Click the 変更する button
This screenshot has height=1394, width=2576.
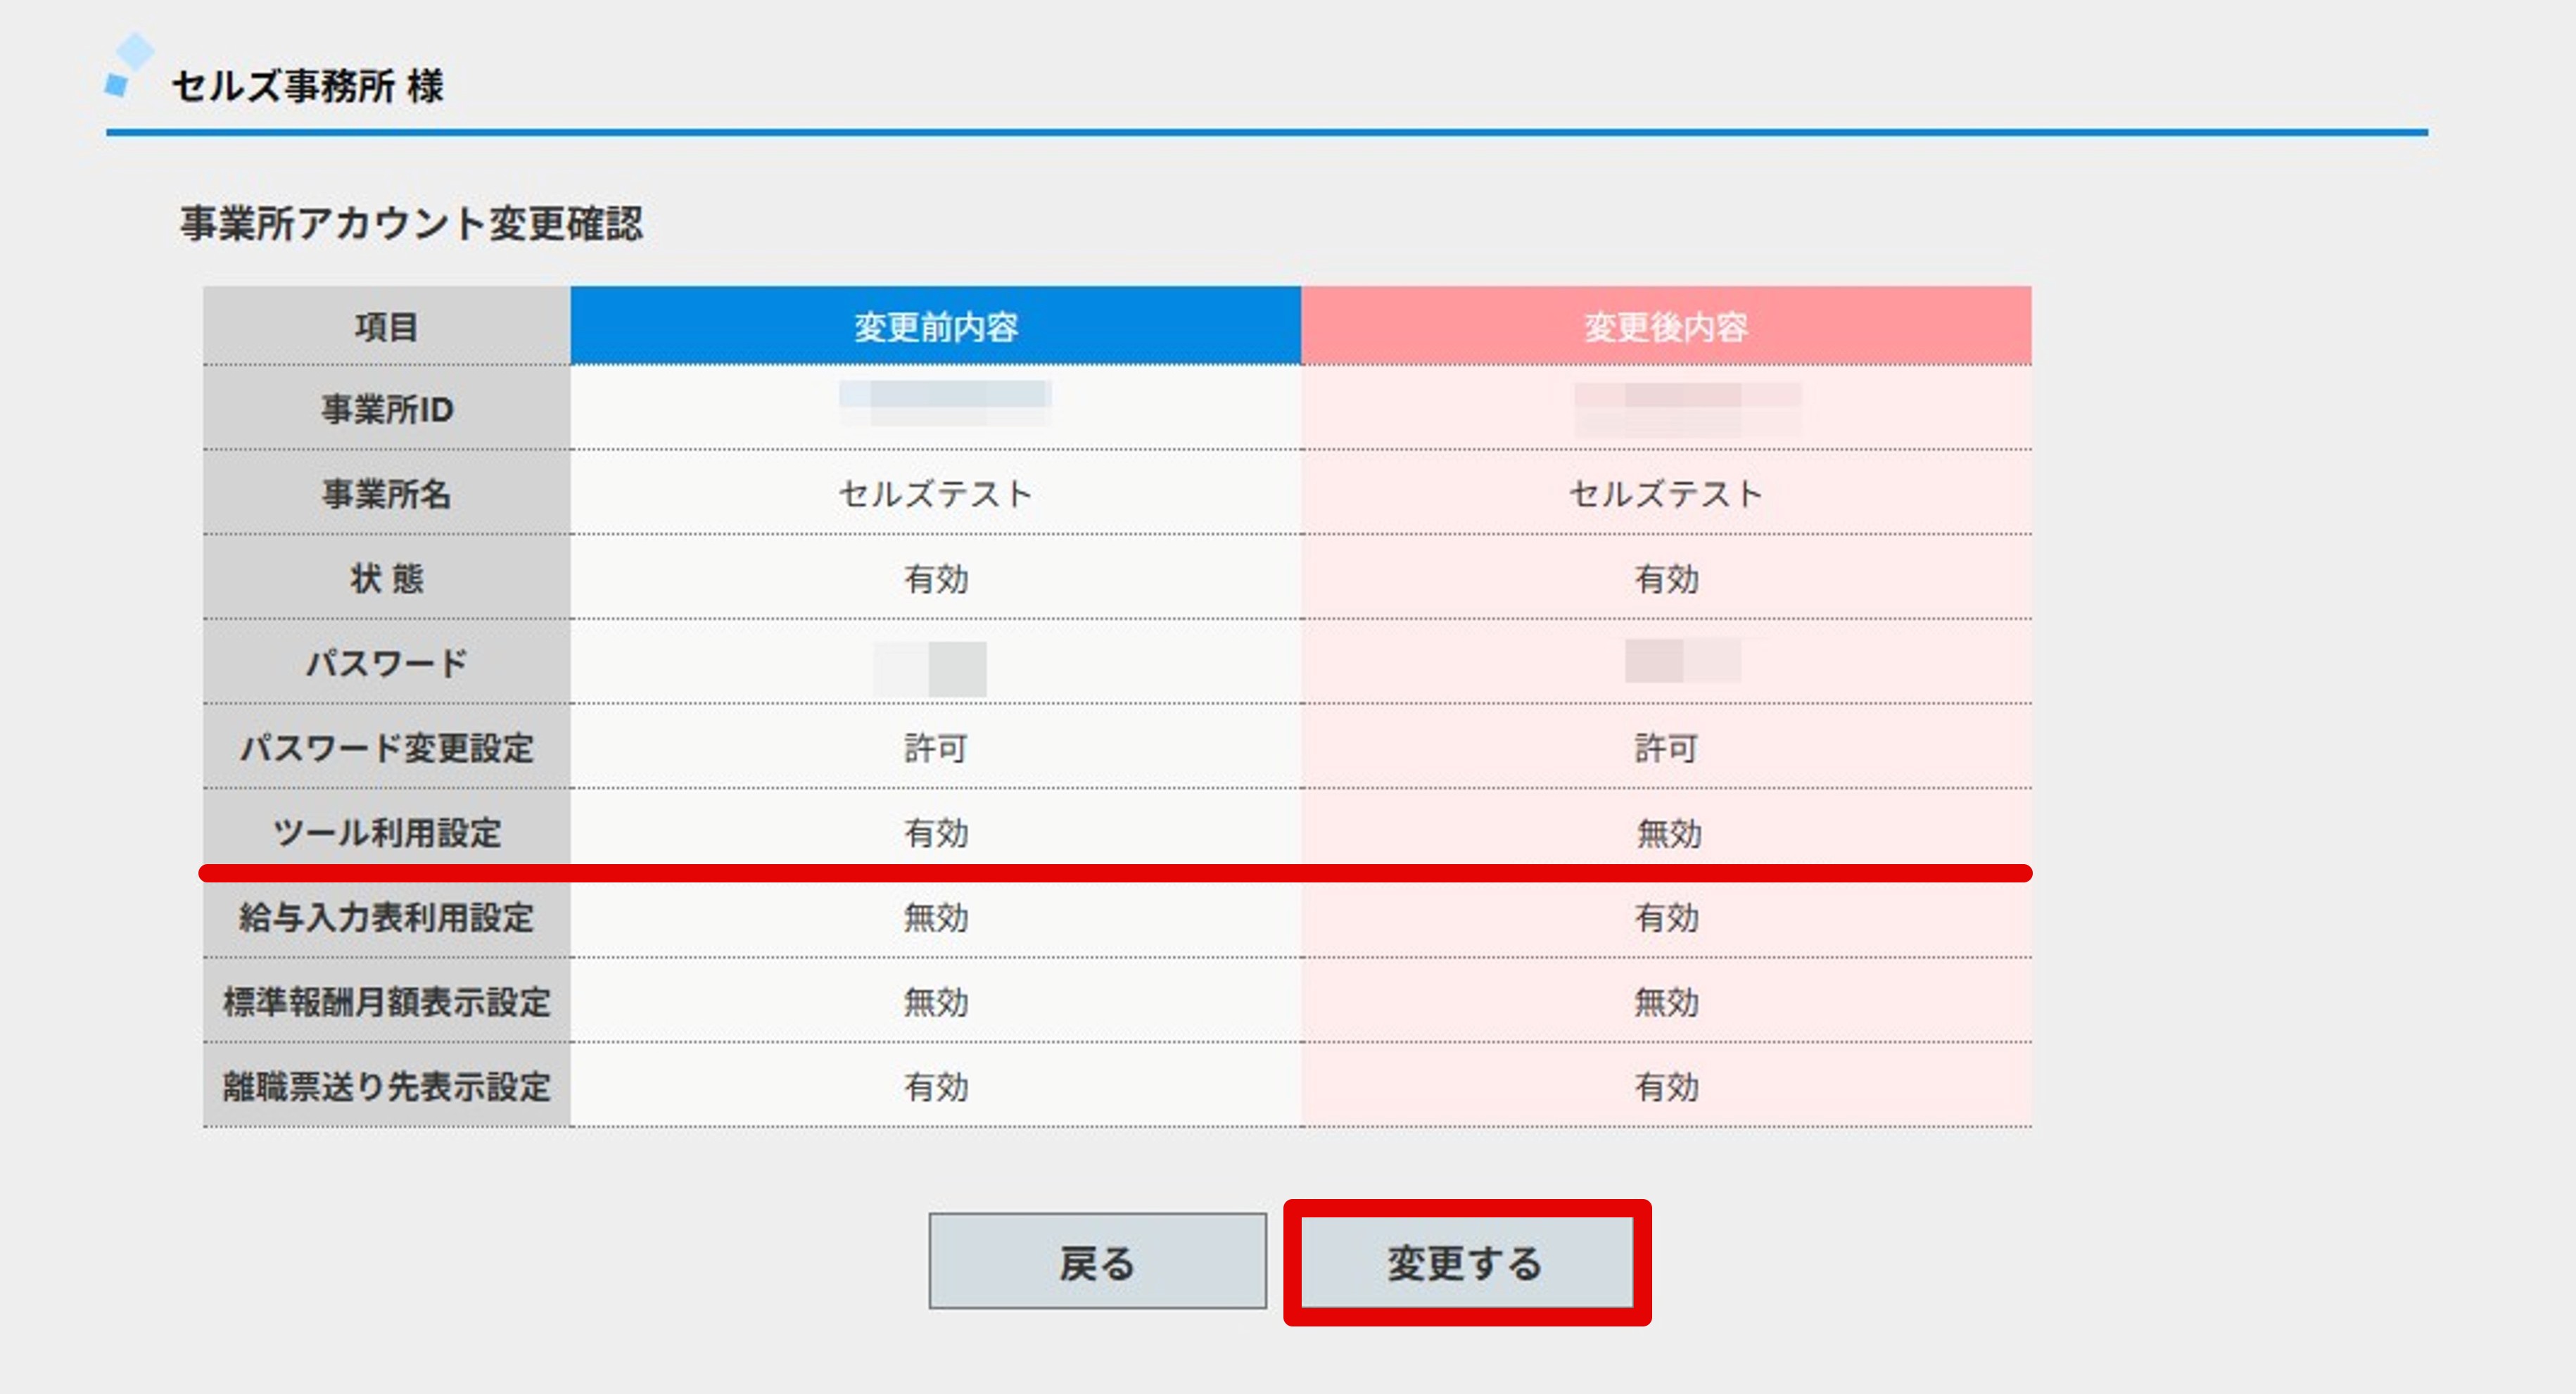[x=1466, y=1262]
